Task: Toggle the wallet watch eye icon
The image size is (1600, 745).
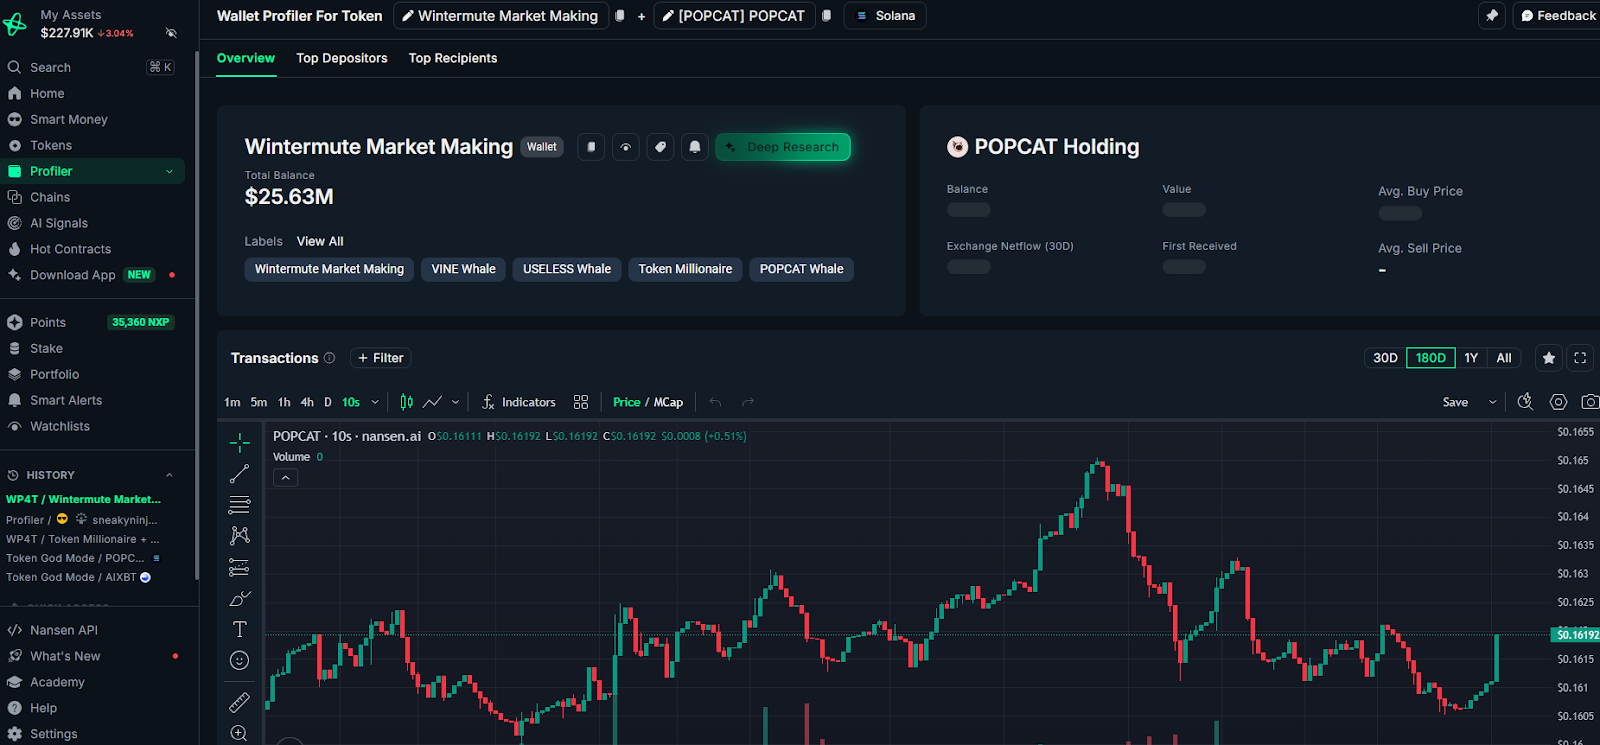Action: [626, 147]
